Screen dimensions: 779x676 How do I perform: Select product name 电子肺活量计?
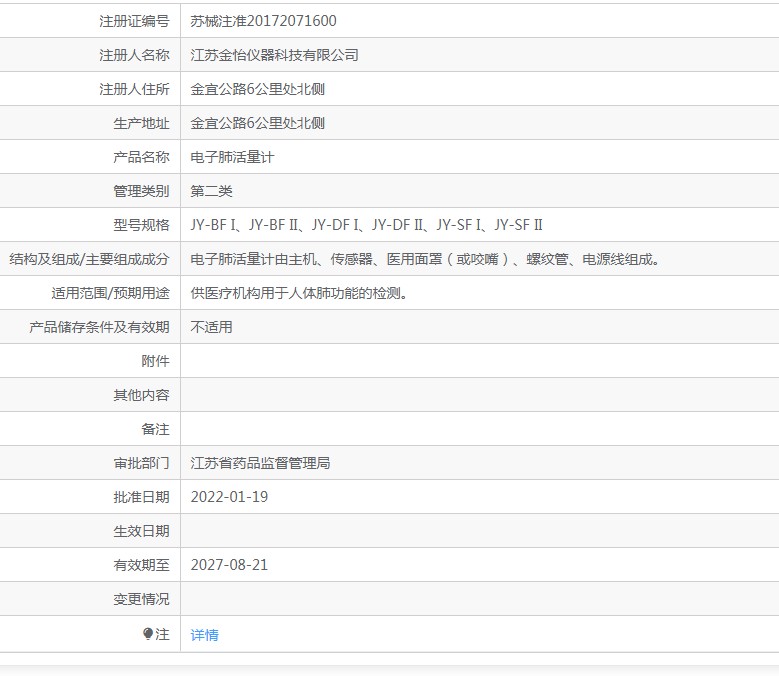pyautogui.click(x=232, y=157)
